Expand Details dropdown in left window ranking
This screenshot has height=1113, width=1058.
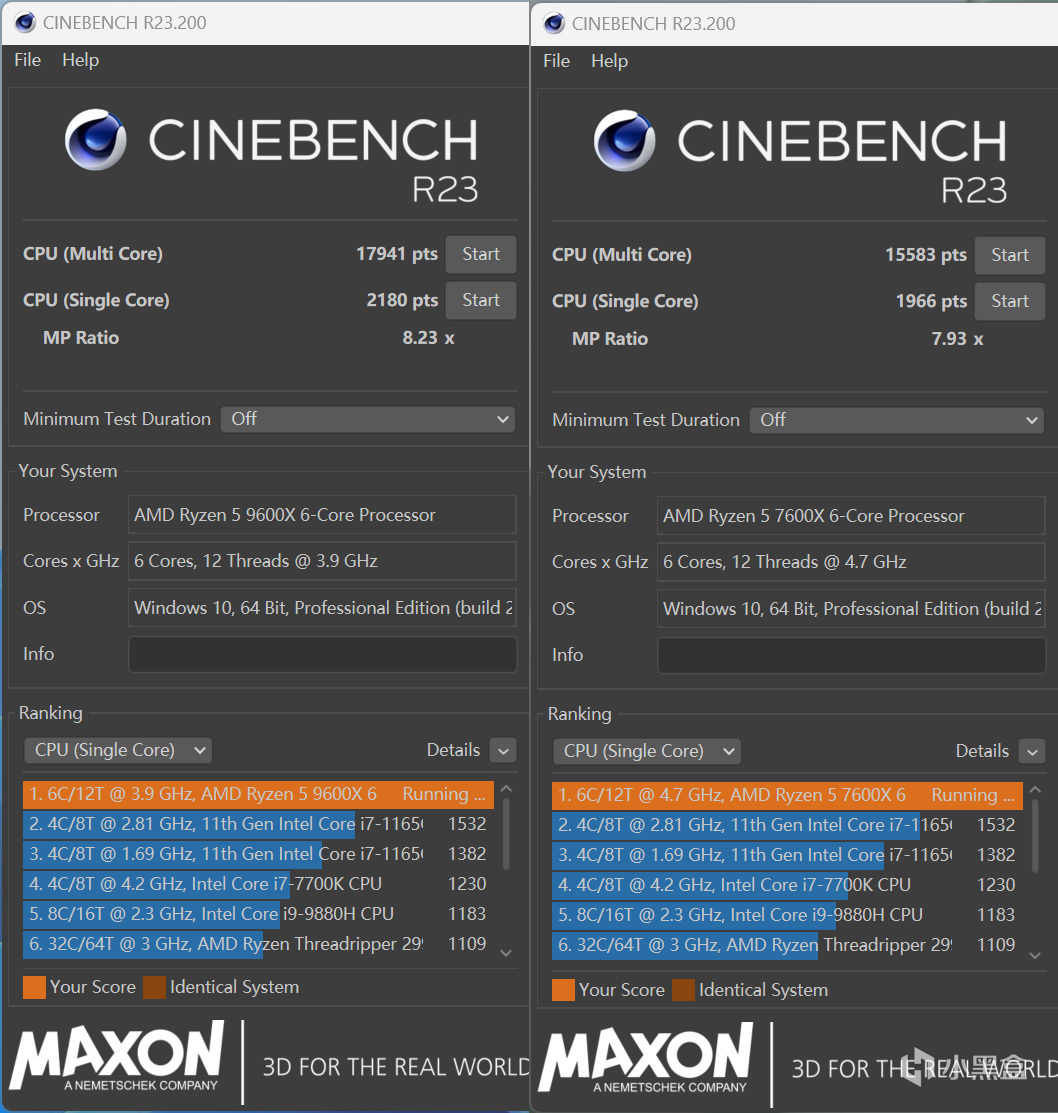(503, 750)
